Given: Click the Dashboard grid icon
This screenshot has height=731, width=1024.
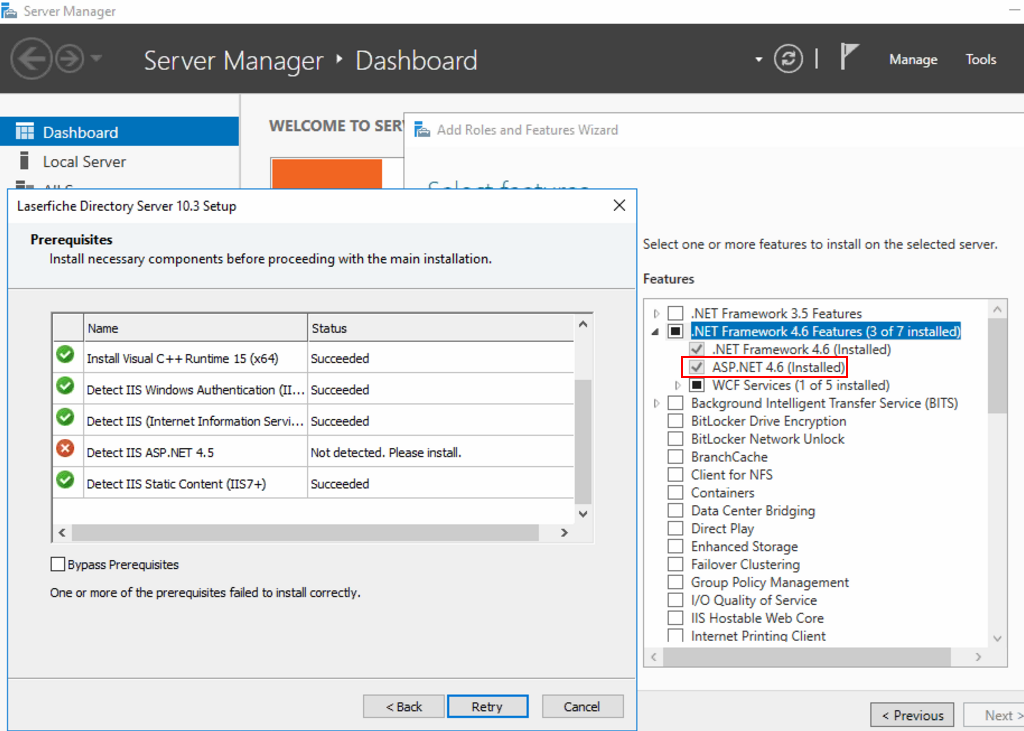Looking at the screenshot, I should 25,131.
